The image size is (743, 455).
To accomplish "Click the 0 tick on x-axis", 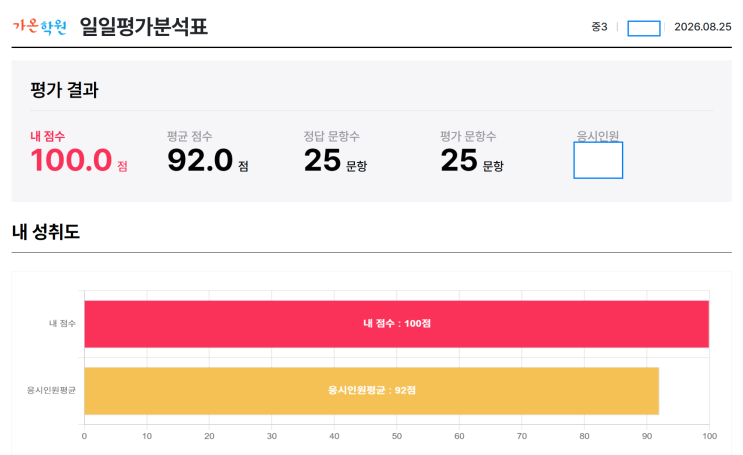I will click(84, 436).
